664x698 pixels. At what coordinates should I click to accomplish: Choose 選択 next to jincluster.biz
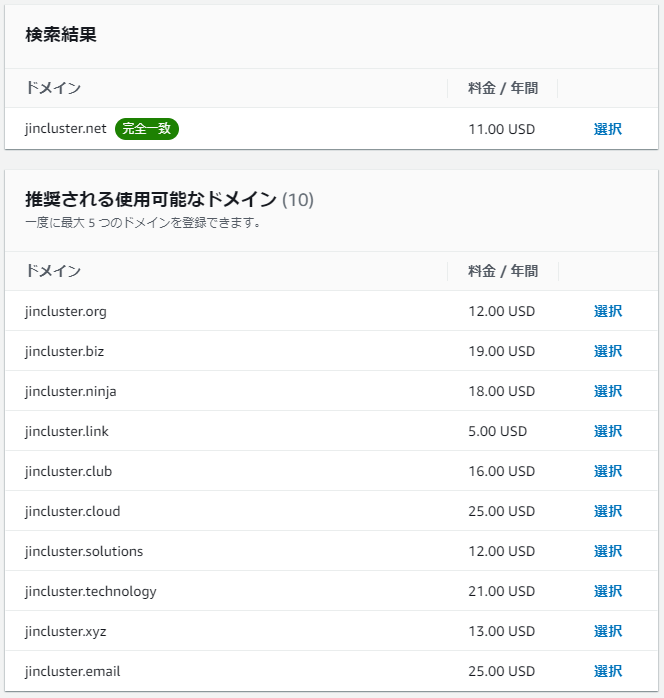[x=607, y=351]
